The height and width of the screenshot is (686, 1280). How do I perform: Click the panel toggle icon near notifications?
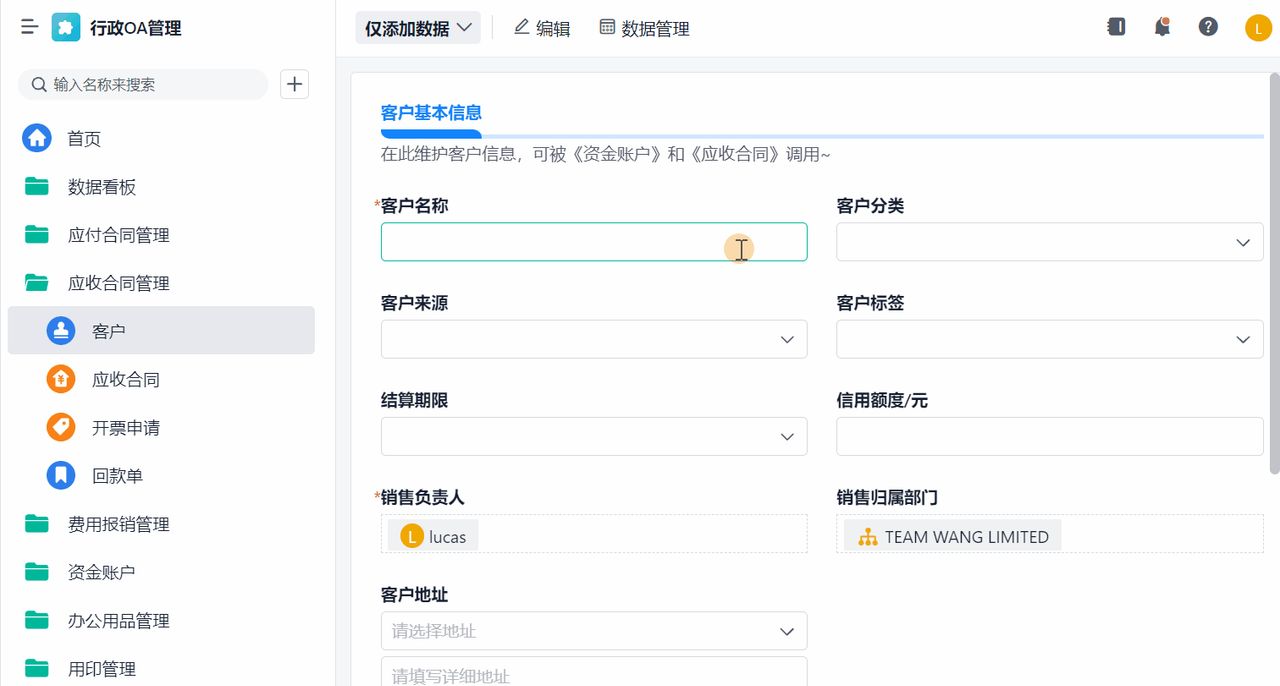[x=1116, y=27]
